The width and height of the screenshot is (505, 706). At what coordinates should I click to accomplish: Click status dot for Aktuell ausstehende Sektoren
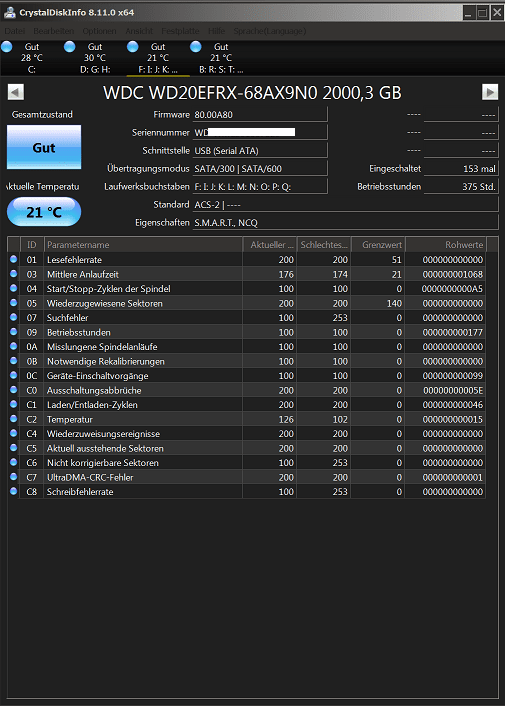pyautogui.click(x=14, y=448)
